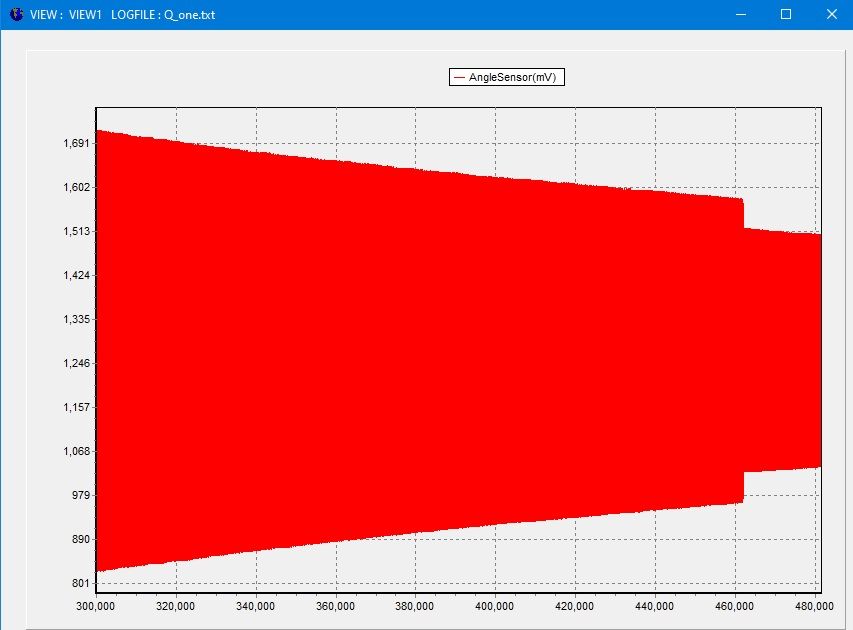Close the VIEW1 logfile window
This screenshot has height=630, width=853.
tap(831, 14)
